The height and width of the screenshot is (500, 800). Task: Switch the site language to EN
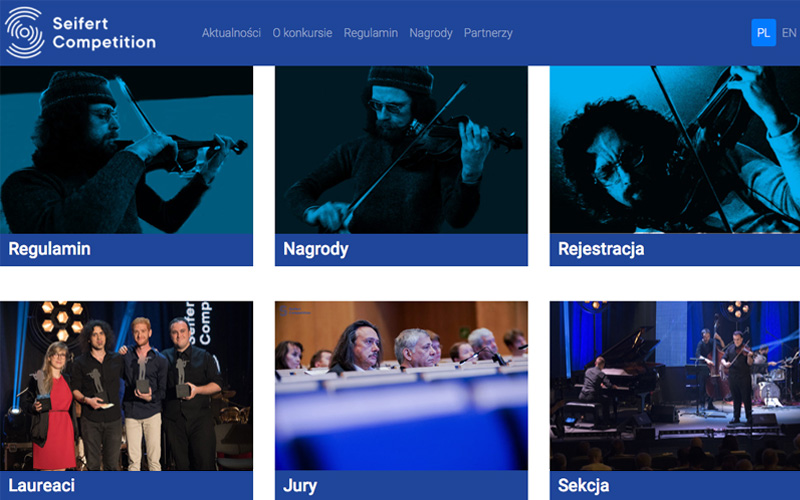click(x=789, y=33)
